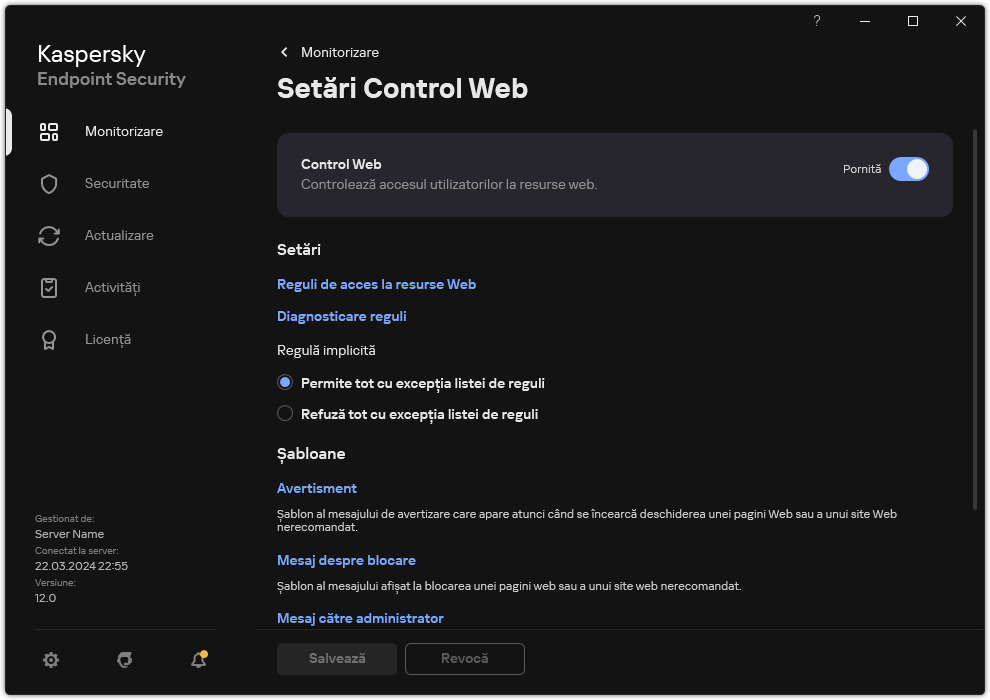This screenshot has height=700, width=990.
Task: Click the support icon at the bottom
Action: (124, 660)
